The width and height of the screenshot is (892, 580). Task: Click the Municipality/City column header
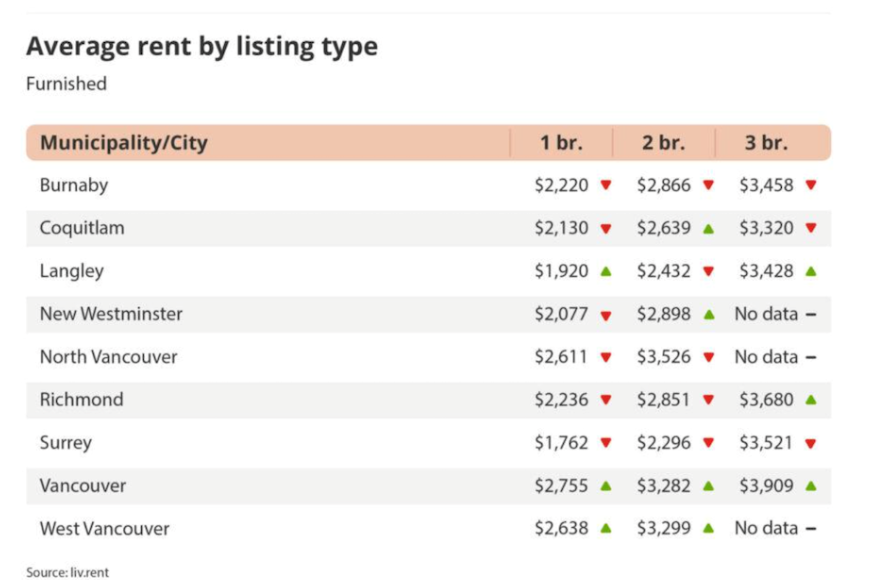point(124,143)
